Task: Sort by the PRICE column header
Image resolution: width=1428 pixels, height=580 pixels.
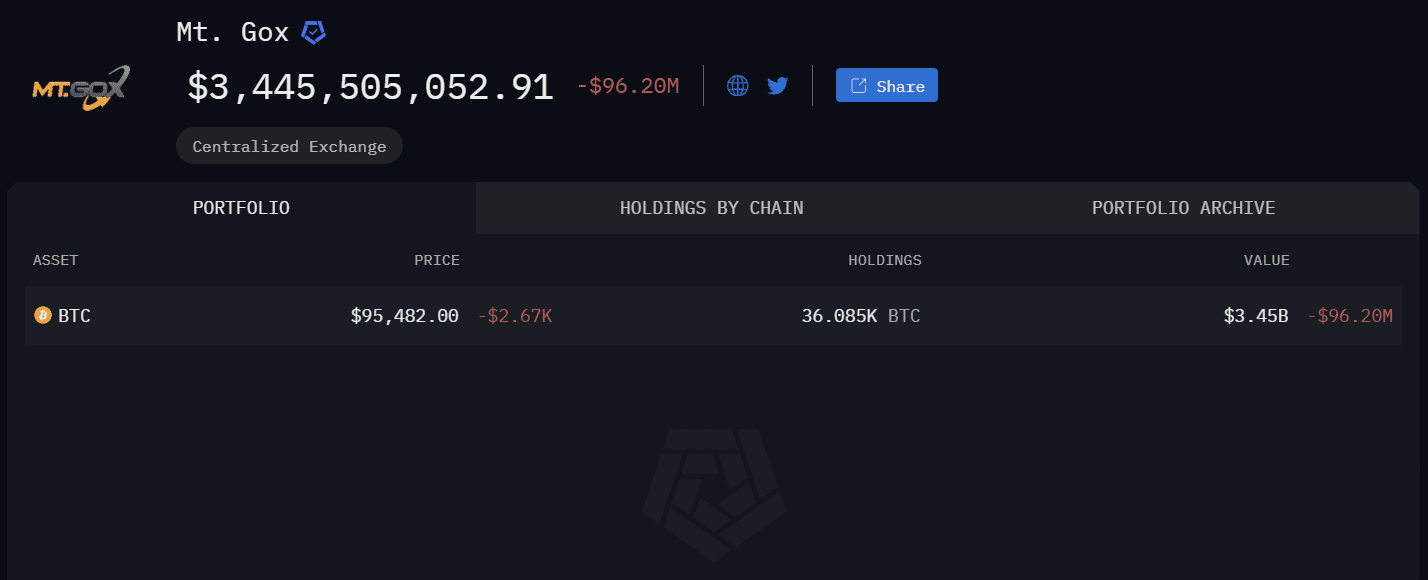Action: point(437,260)
